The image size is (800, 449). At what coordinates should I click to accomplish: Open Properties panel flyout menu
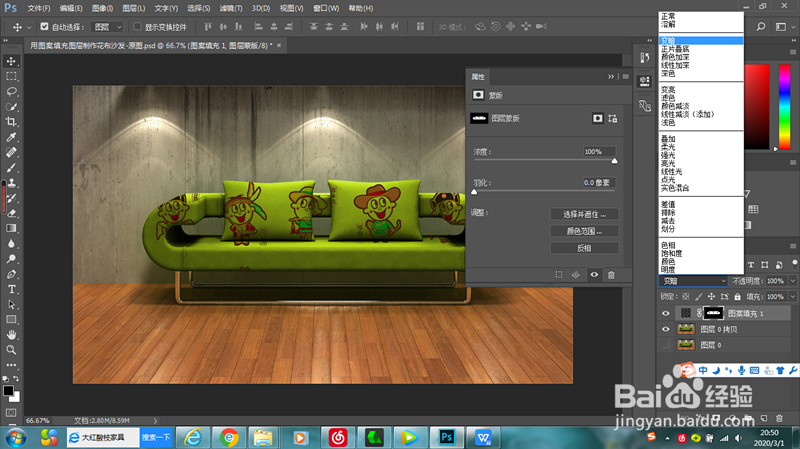(x=626, y=77)
